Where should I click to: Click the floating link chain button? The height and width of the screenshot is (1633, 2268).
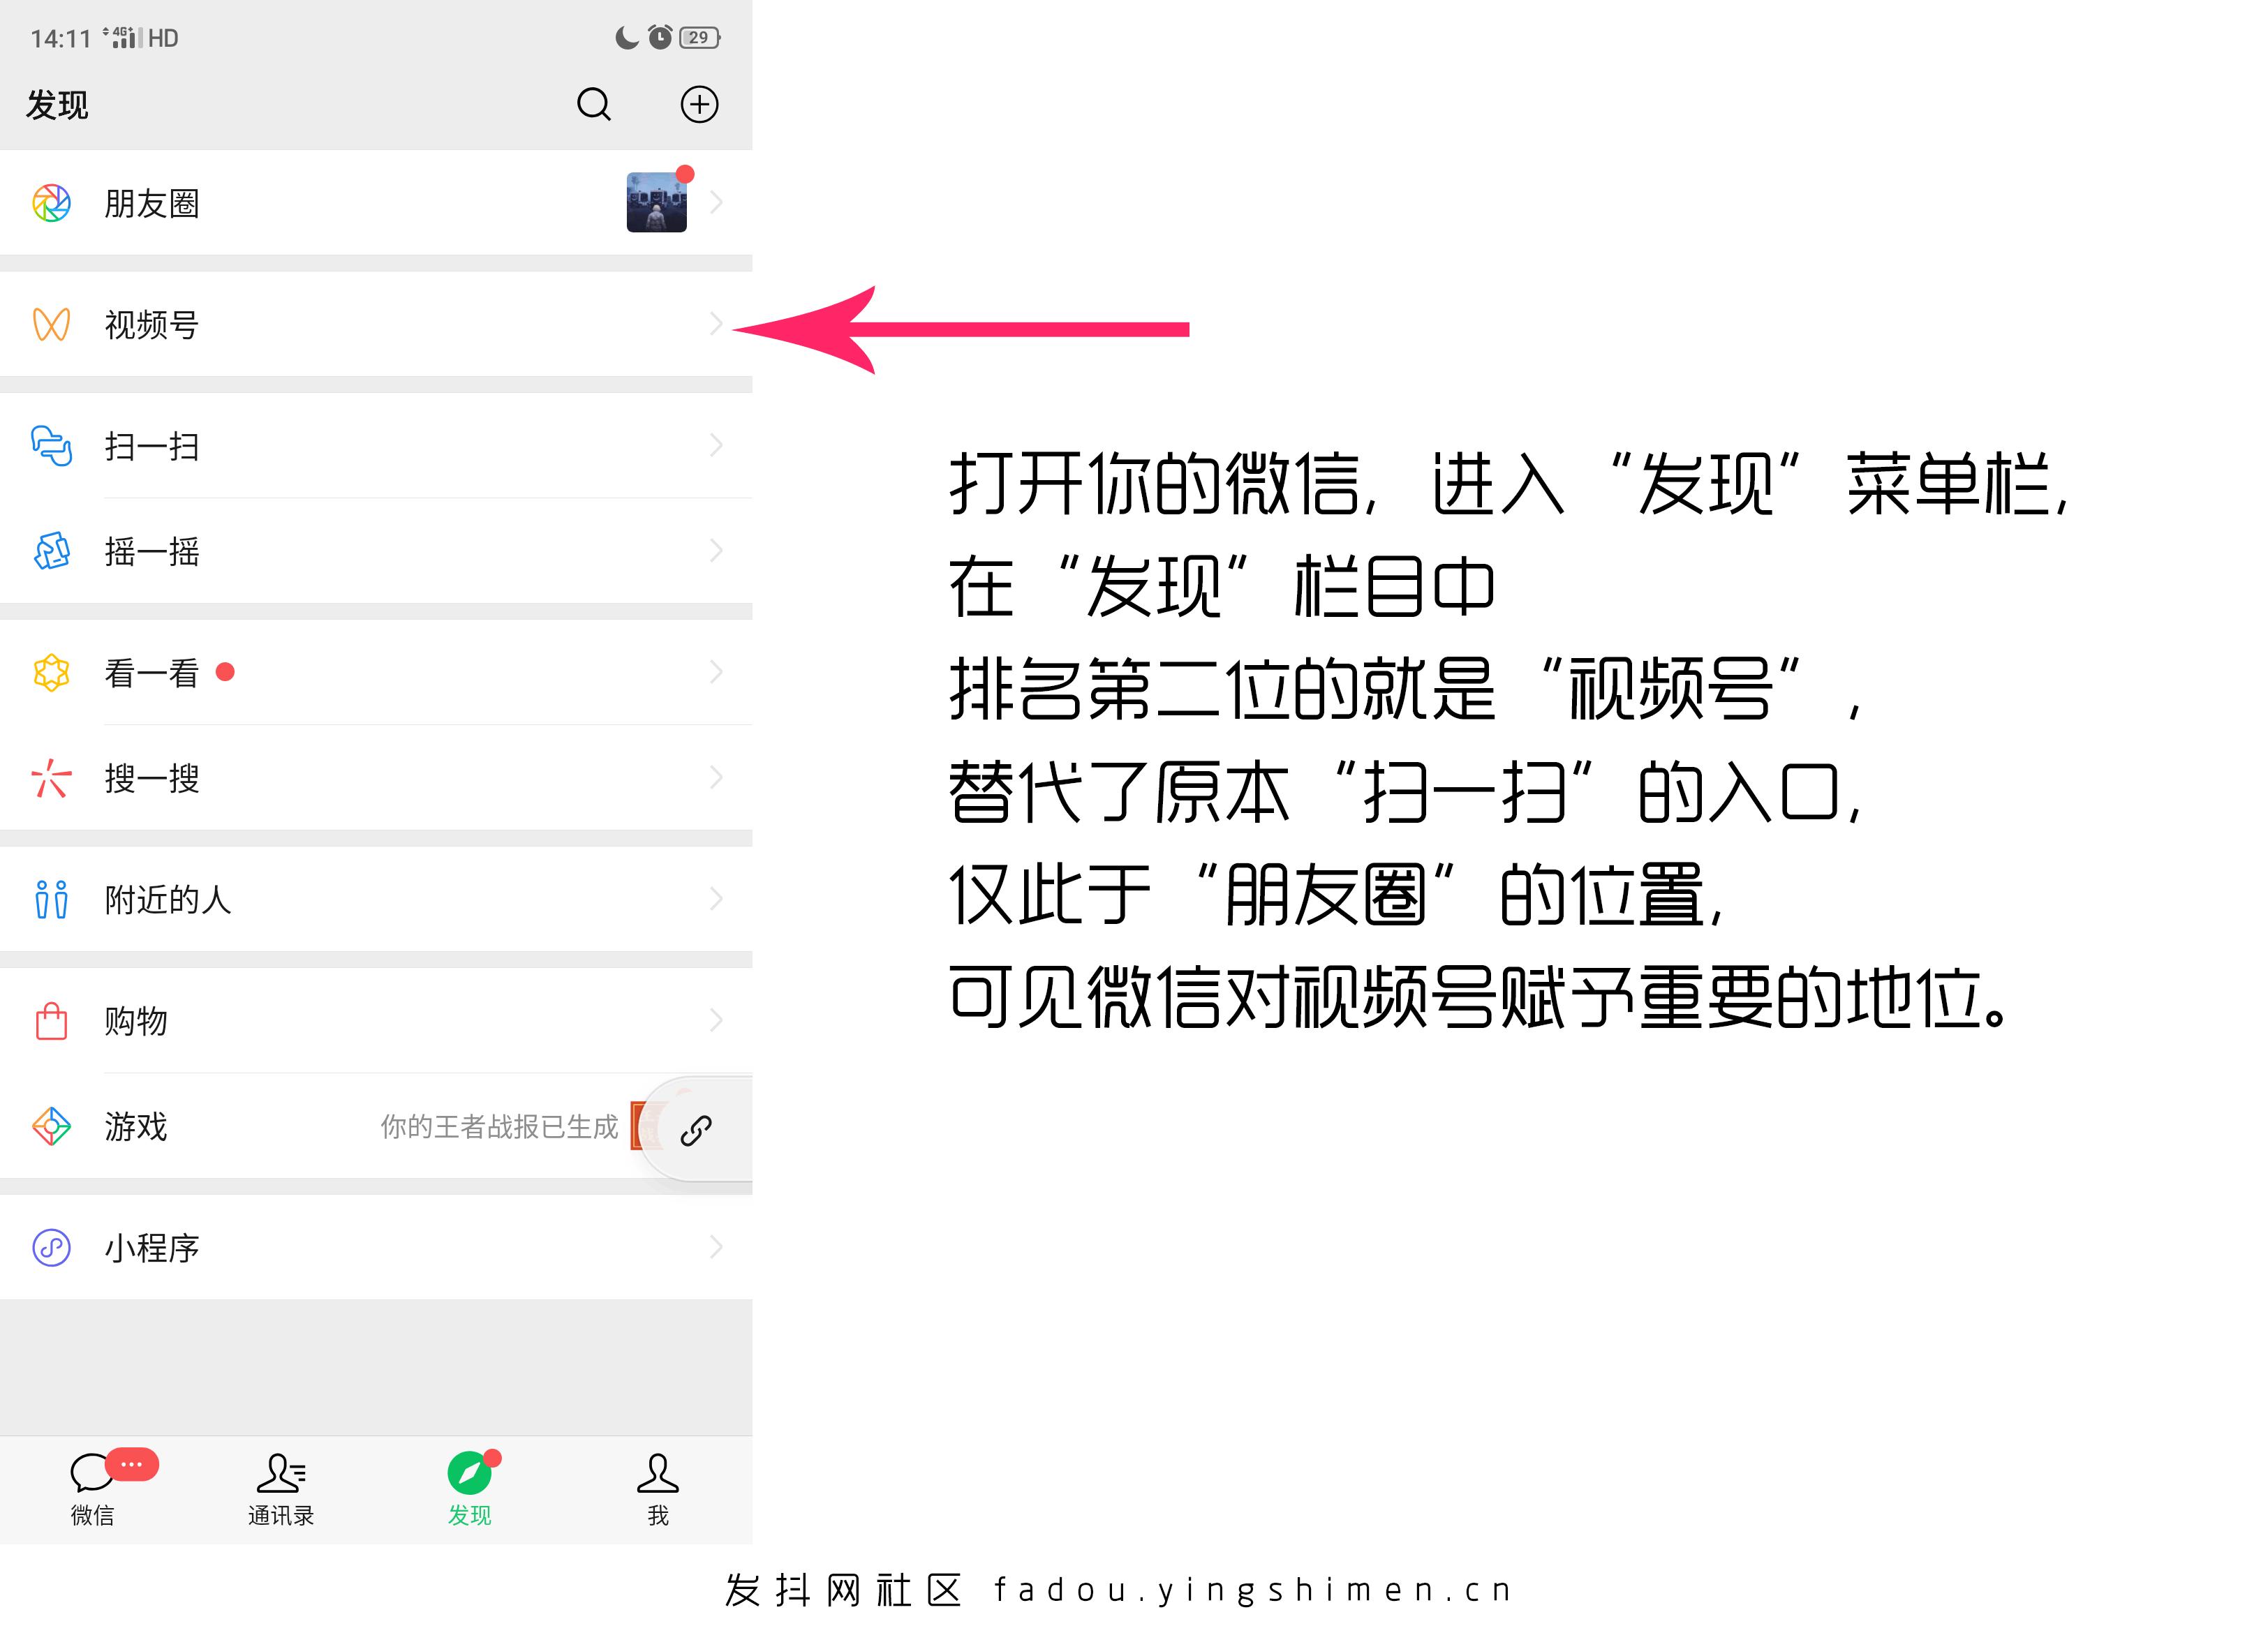pos(696,1130)
